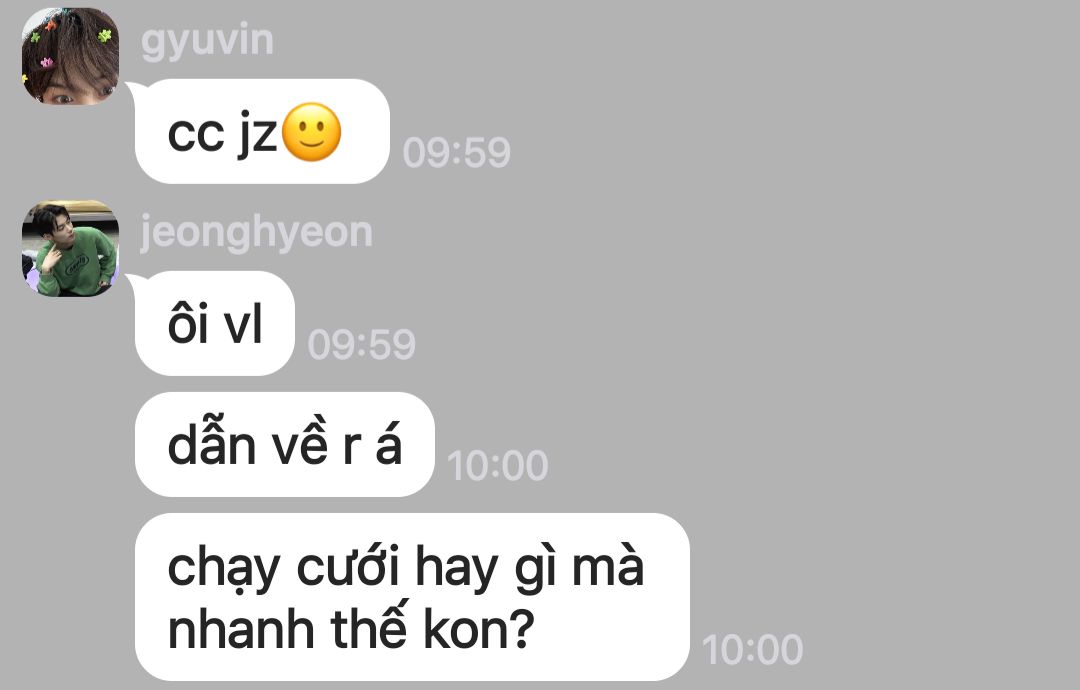Select the "cc jz" text in gyuvin's bubble
This screenshot has width=1080, height=690.
point(222,134)
